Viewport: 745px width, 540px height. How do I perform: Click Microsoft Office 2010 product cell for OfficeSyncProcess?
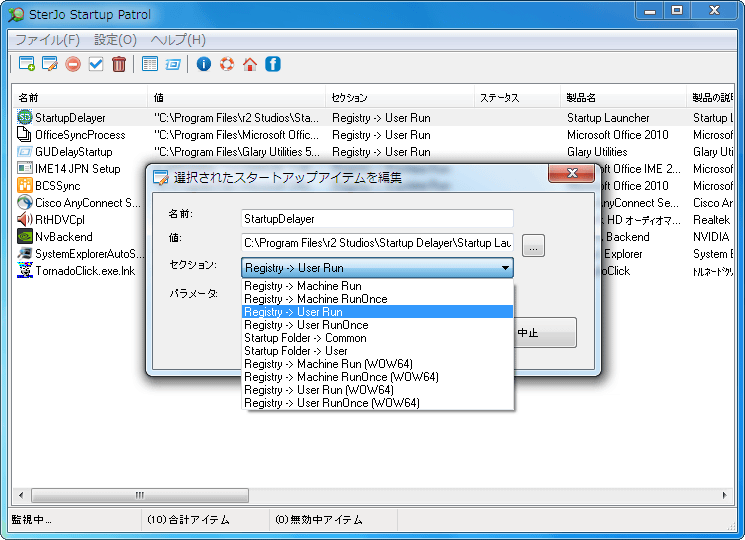[x=618, y=135]
